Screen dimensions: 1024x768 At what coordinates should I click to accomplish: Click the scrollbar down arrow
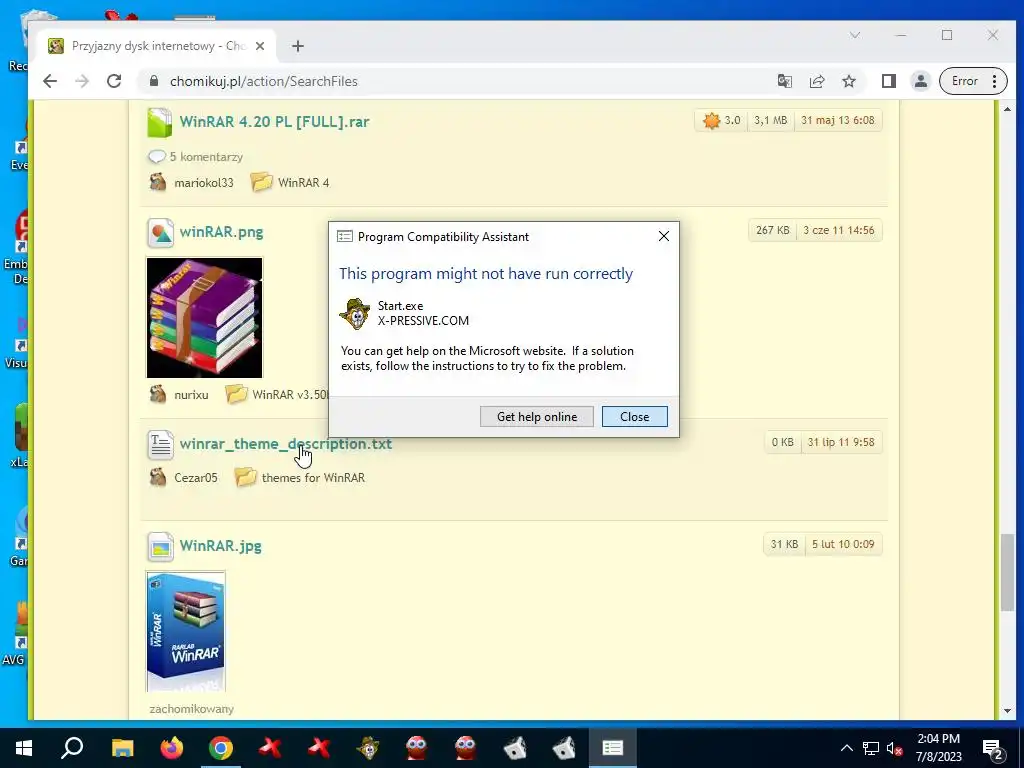click(1007, 711)
